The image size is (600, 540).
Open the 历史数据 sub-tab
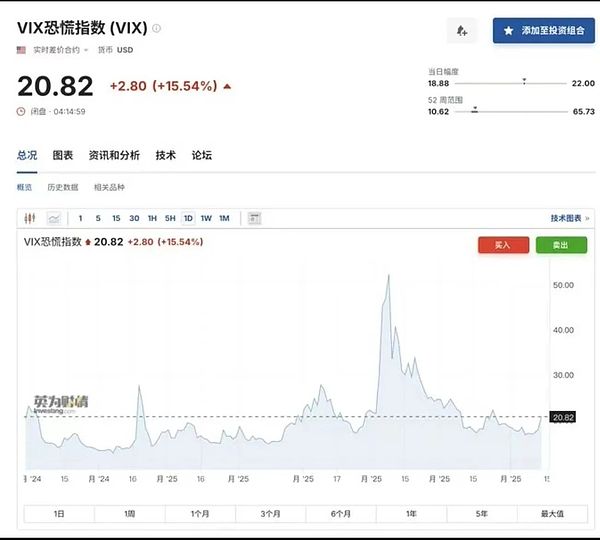pyautogui.click(x=62, y=187)
